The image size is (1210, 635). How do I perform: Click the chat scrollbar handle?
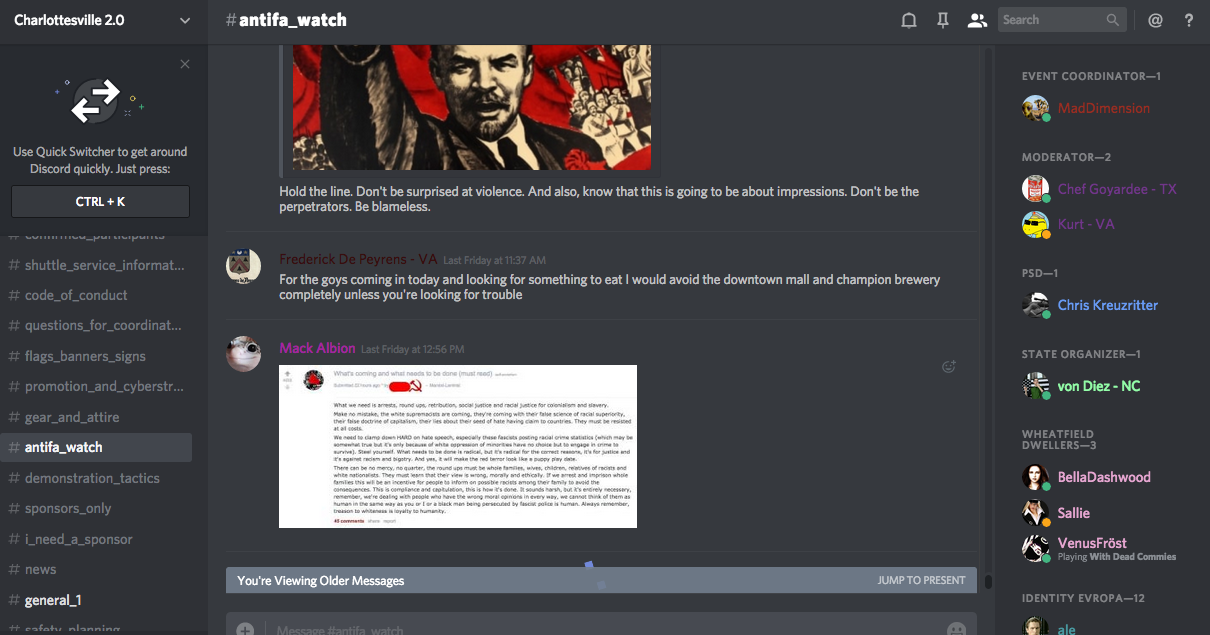pyautogui.click(x=988, y=581)
